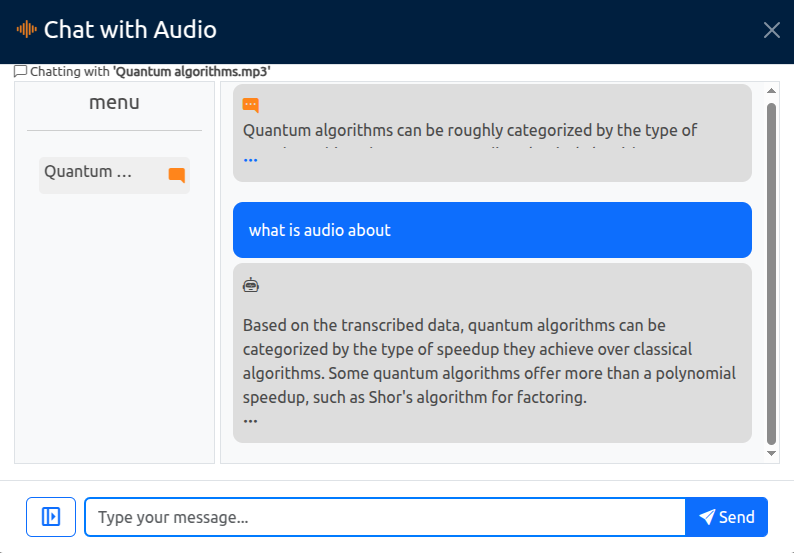Expand bot response via dark ellipsis

(250, 421)
